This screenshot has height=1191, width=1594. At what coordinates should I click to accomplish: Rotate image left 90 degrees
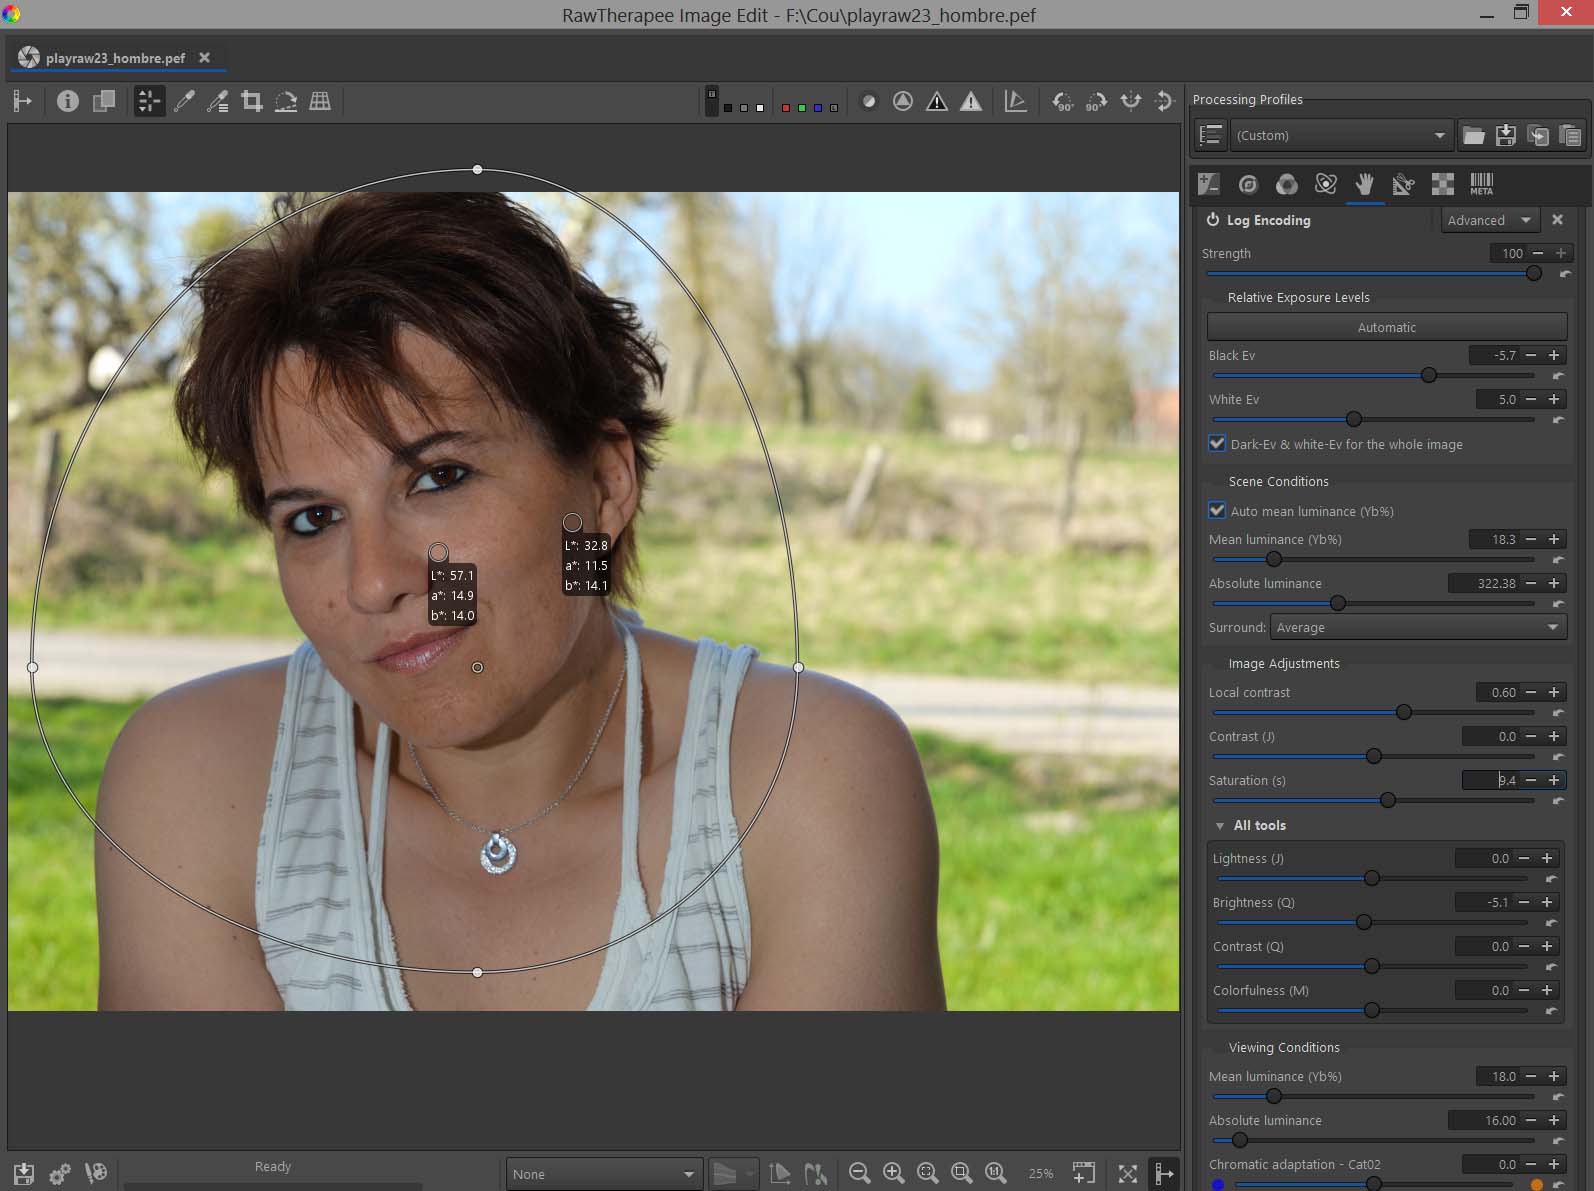(x=1062, y=101)
